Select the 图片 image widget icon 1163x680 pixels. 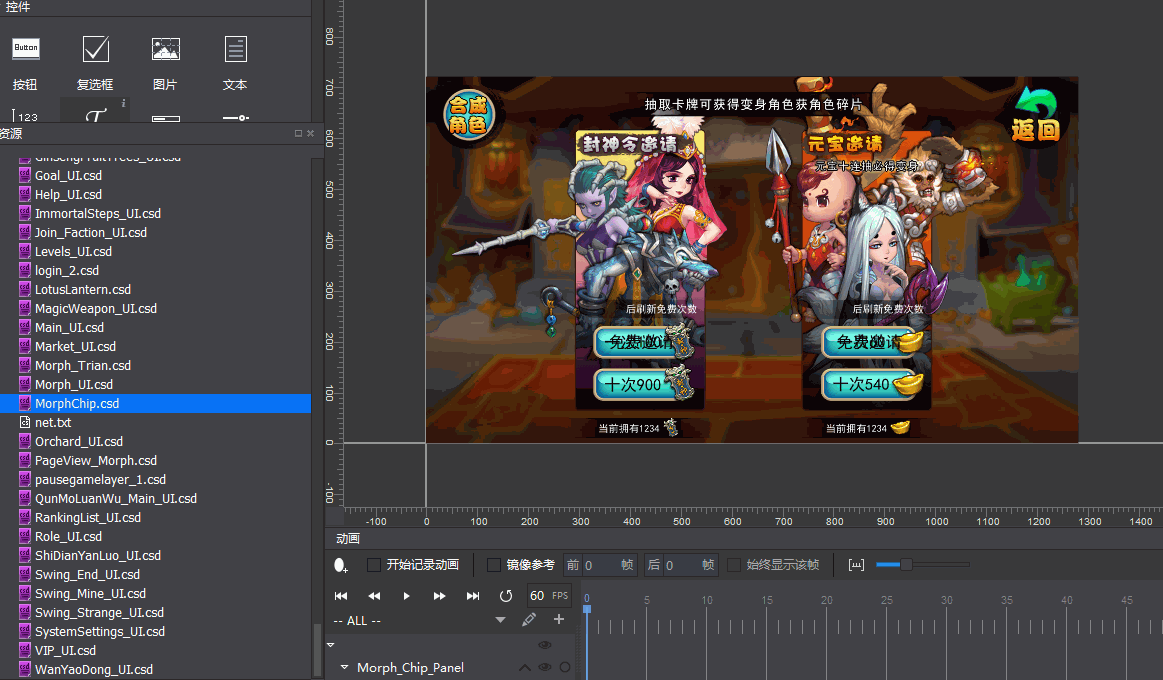point(166,49)
